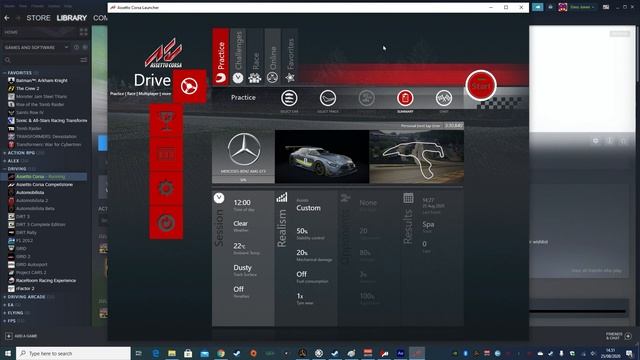Image resolution: width=640 pixels, height=360 pixels.
Task: Click the red Summary clipboard icon
Action: pos(405,98)
